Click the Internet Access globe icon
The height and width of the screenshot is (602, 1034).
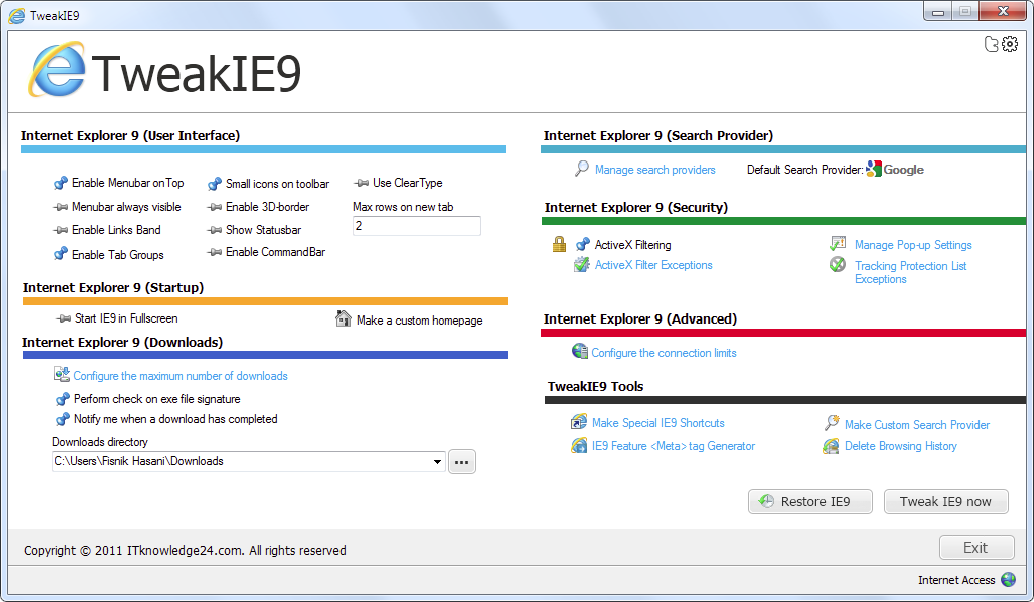click(x=1008, y=580)
